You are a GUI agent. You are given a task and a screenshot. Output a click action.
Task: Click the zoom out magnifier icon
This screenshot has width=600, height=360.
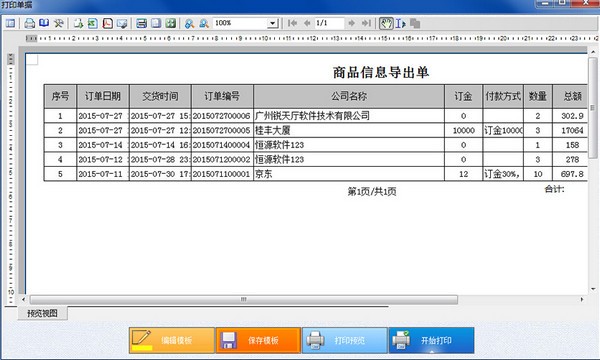point(204,23)
